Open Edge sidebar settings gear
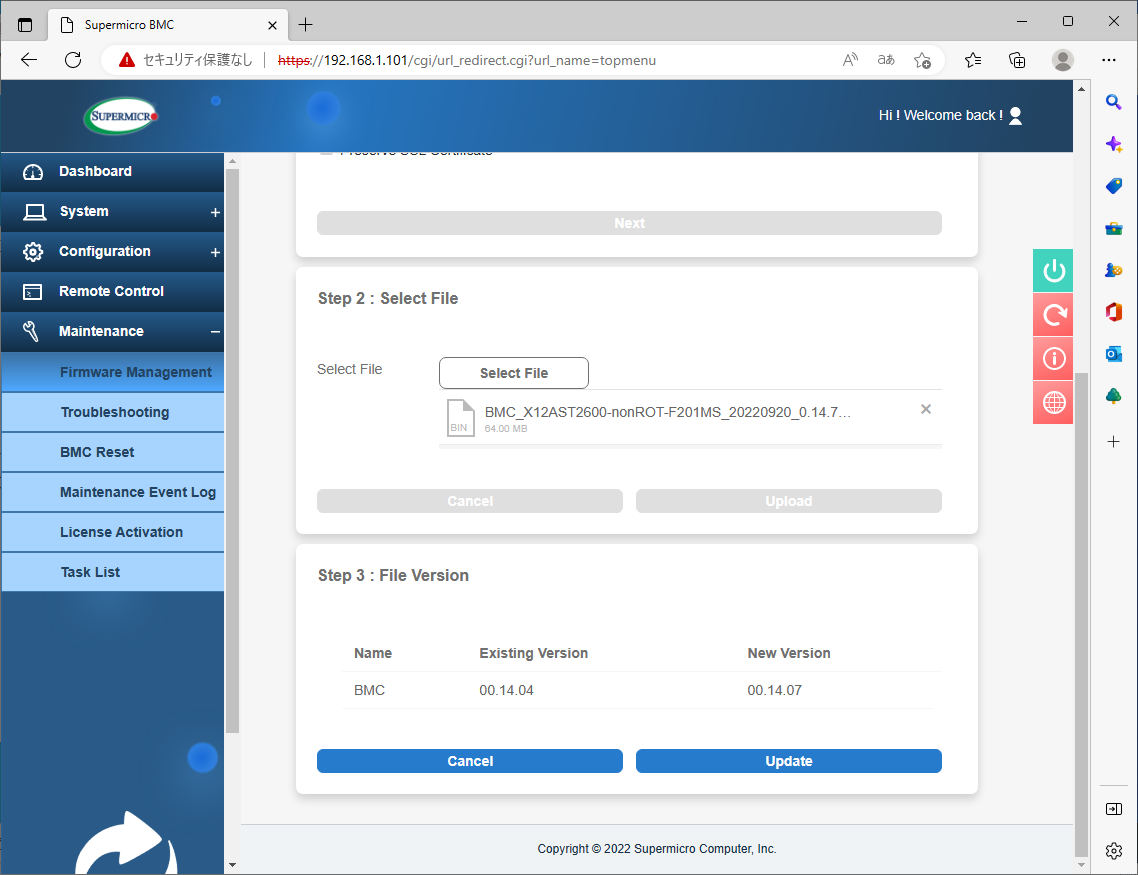This screenshot has height=875, width=1138. point(1113,851)
